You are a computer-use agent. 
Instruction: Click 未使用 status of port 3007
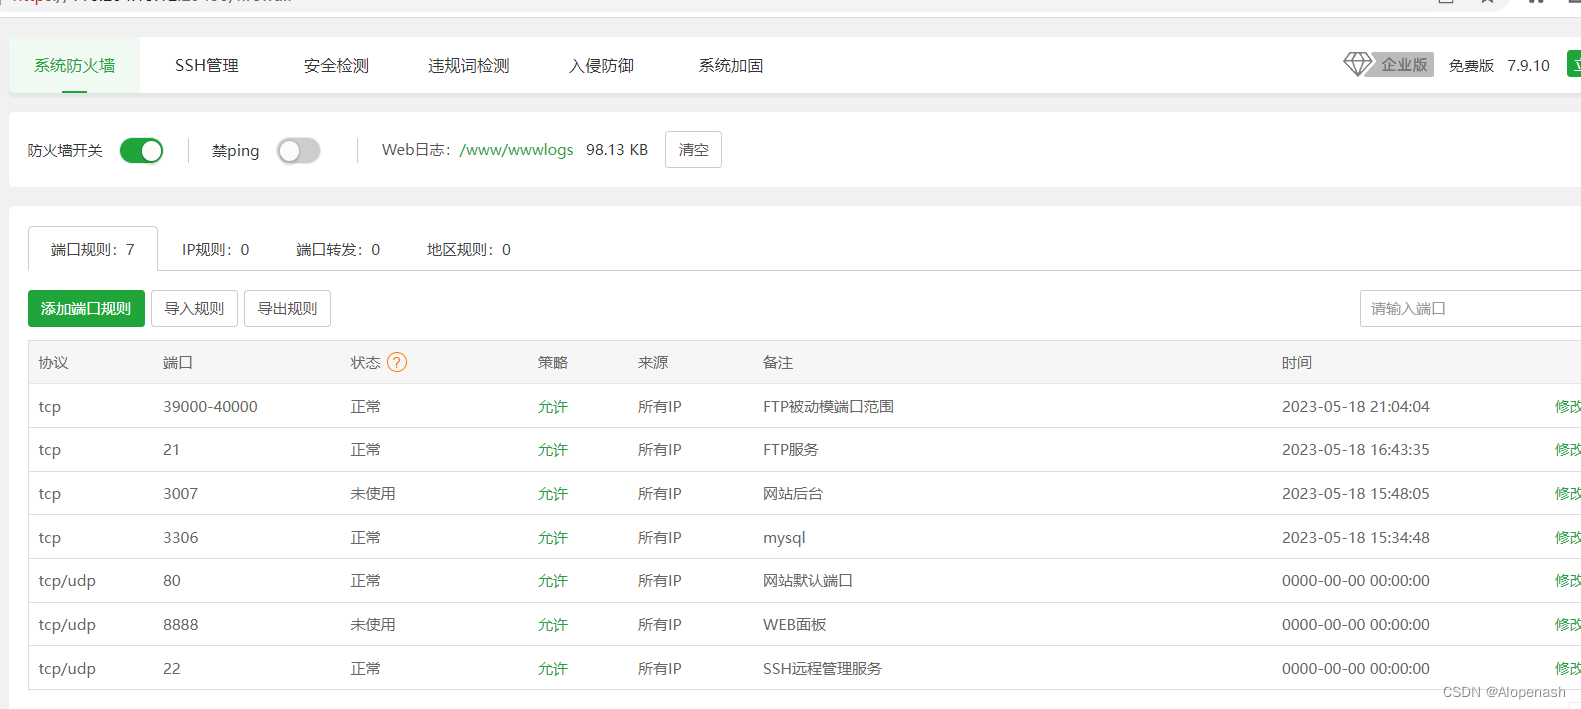(x=373, y=493)
